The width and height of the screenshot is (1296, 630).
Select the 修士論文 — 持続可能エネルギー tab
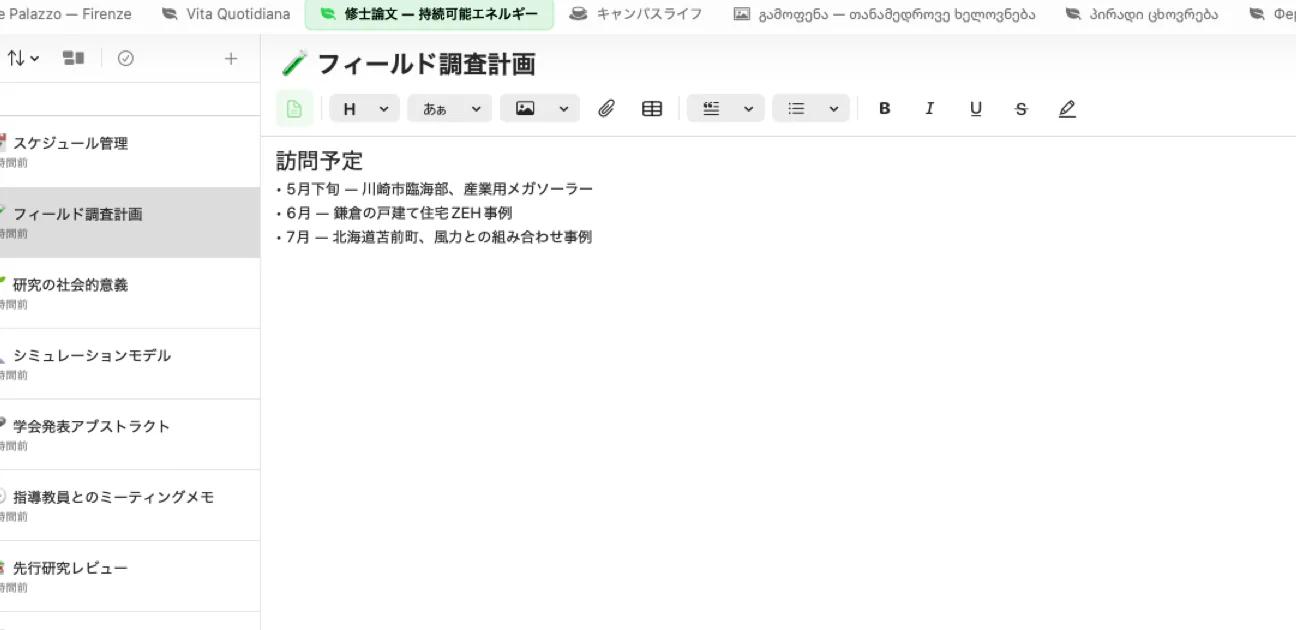429,14
